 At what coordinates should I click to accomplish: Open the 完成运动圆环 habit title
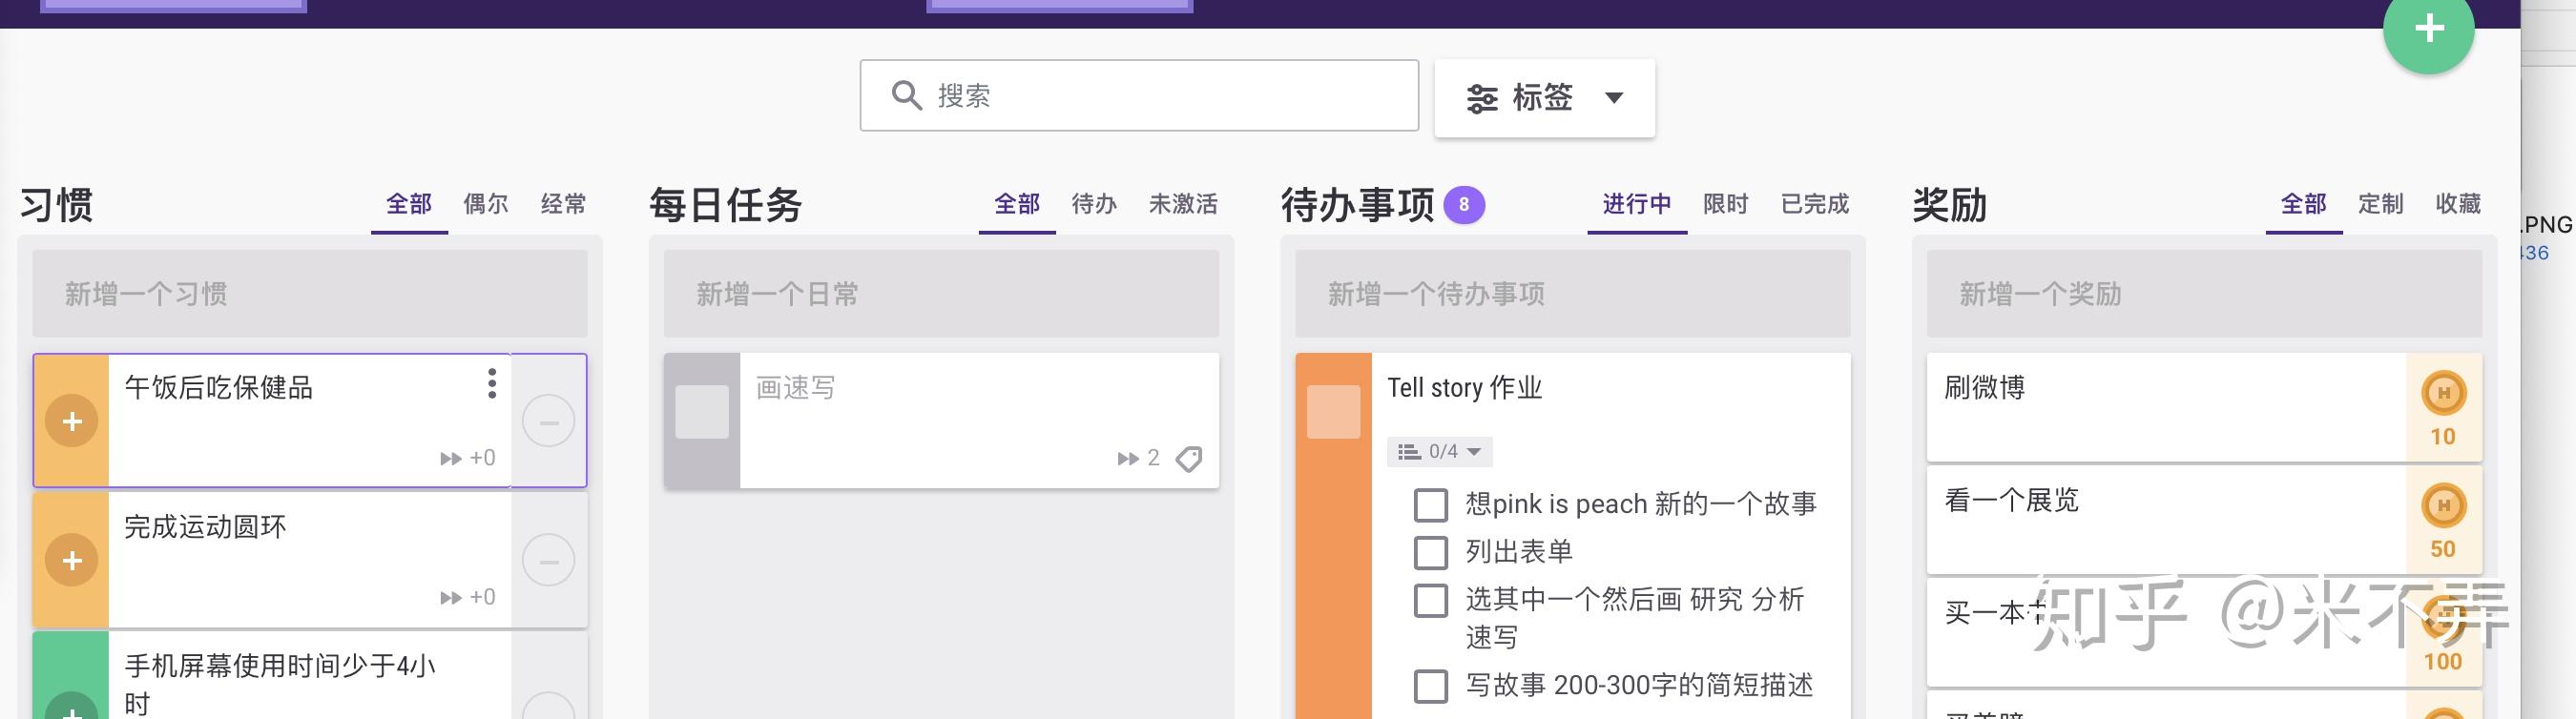205,527
